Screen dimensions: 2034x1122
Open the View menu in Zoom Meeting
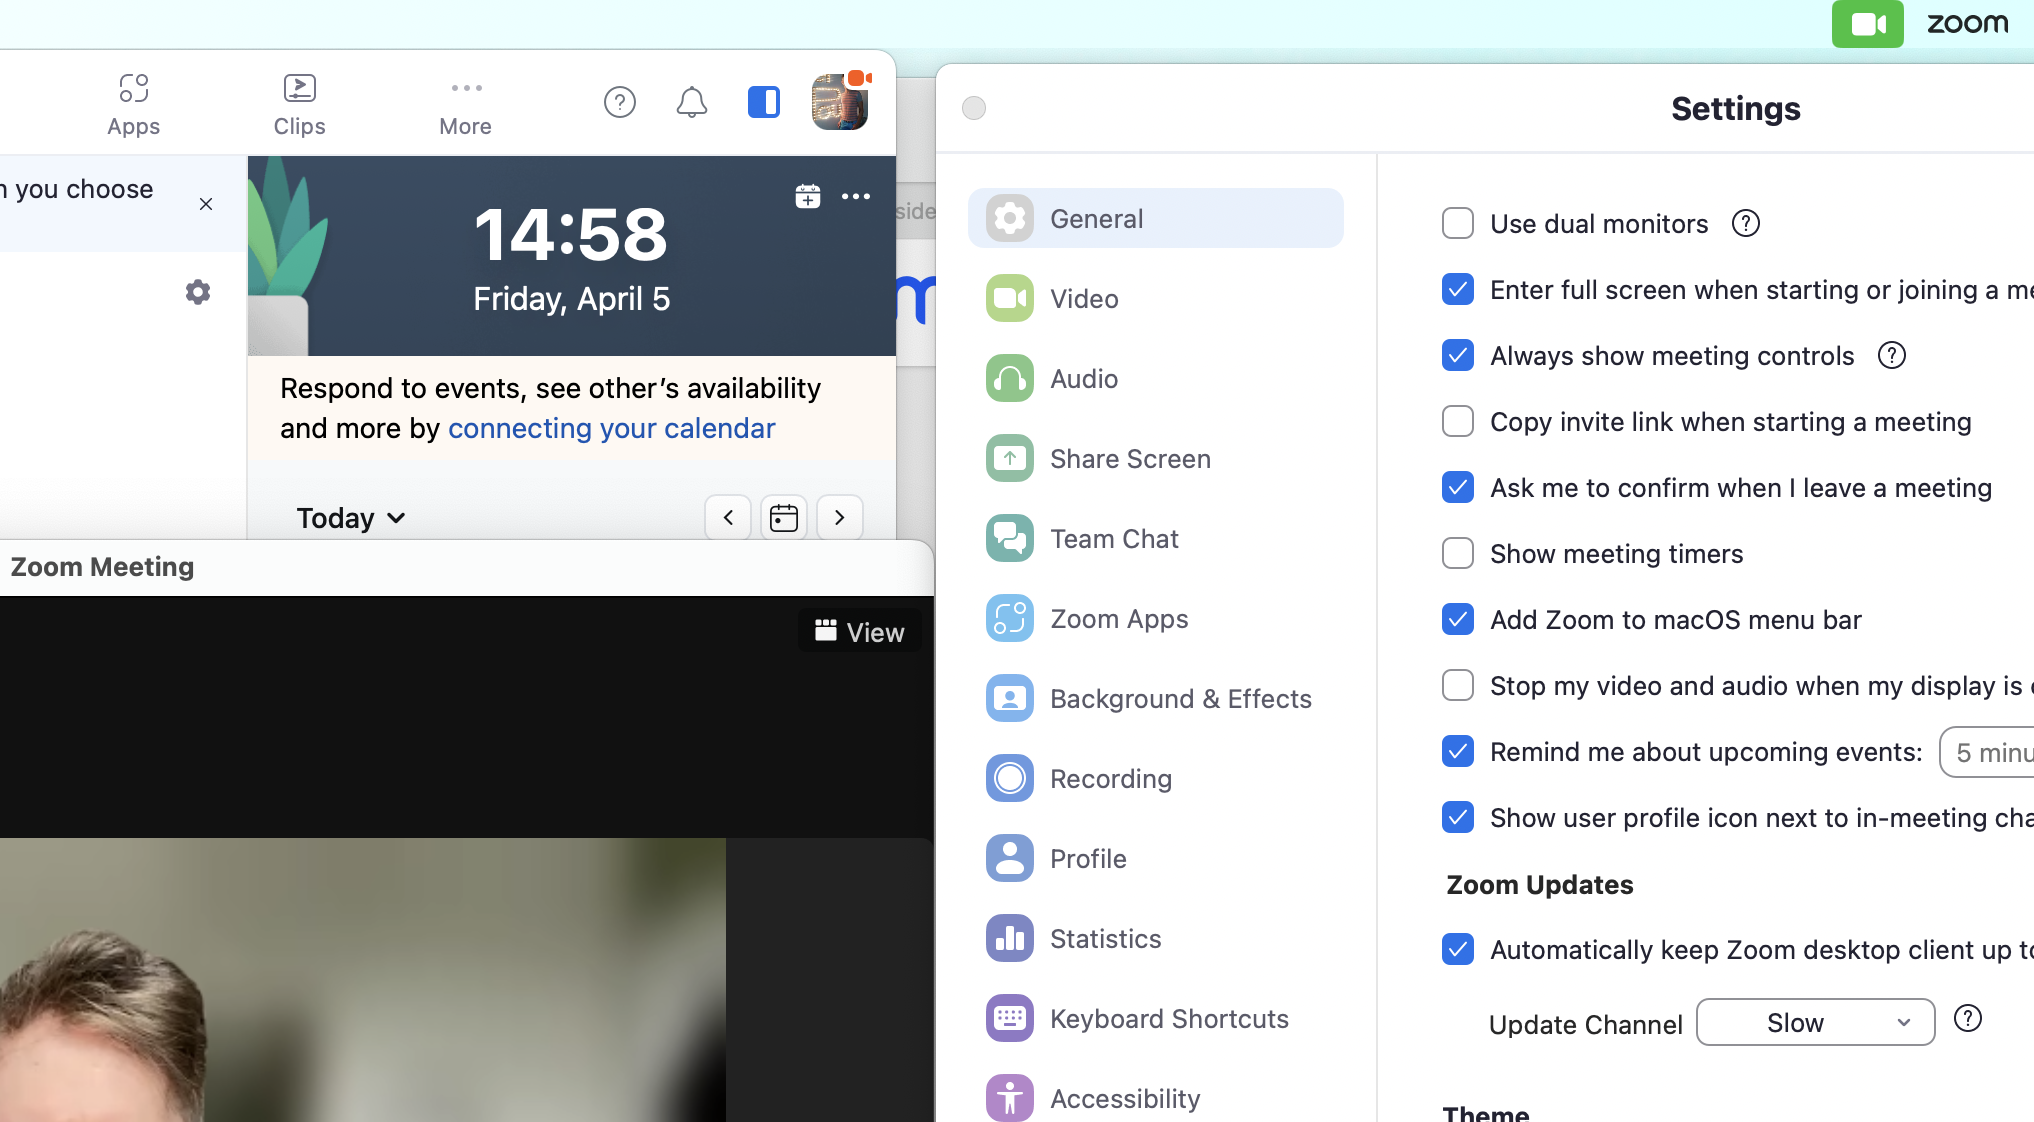pos(859,632)
